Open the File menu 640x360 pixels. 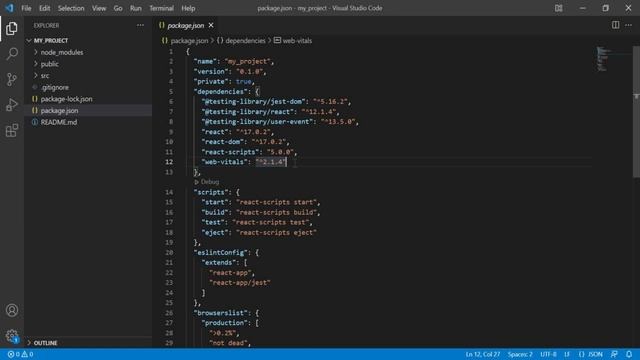pyautogui.click(x=26, y=8)
